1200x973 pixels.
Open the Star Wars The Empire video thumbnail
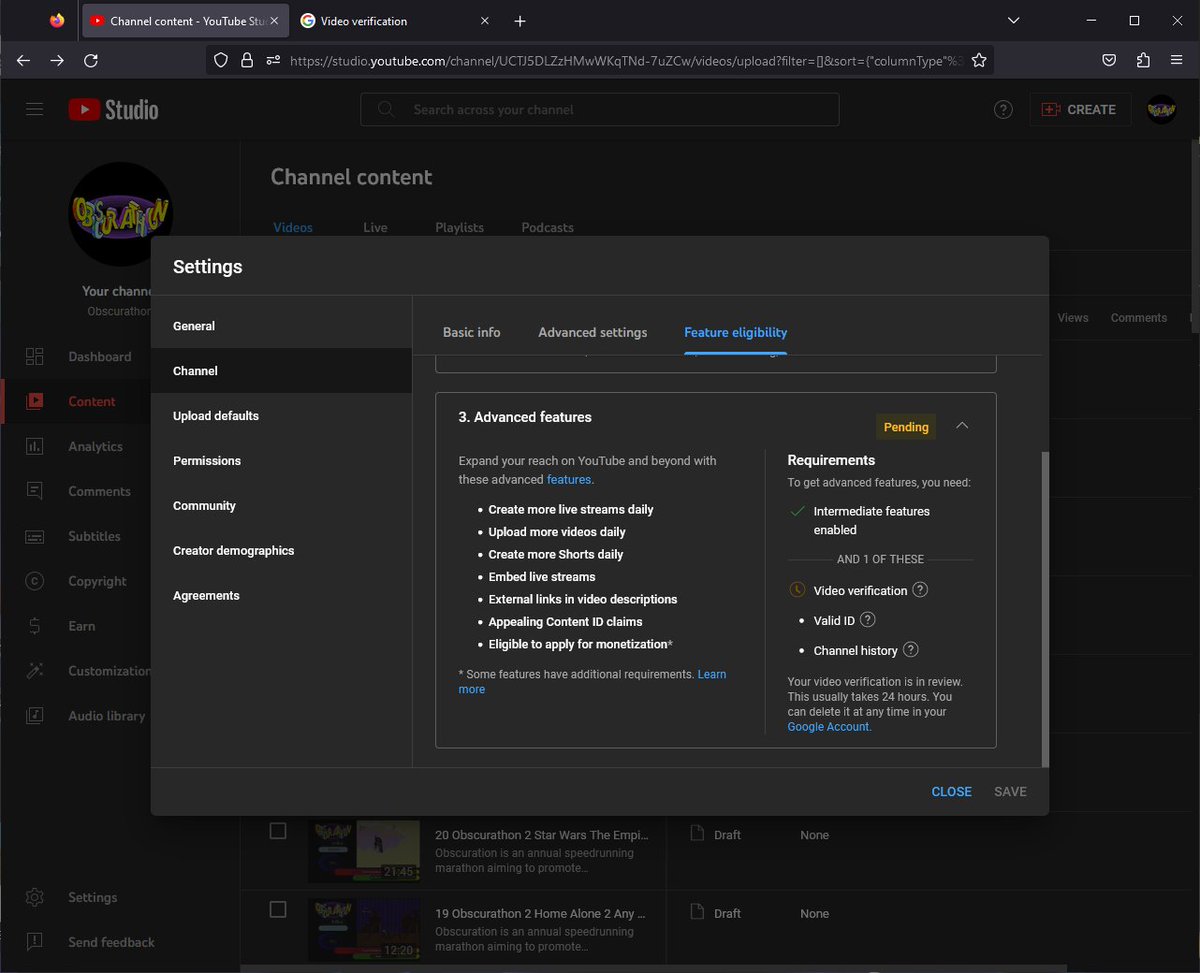click(x=364, y=851)
